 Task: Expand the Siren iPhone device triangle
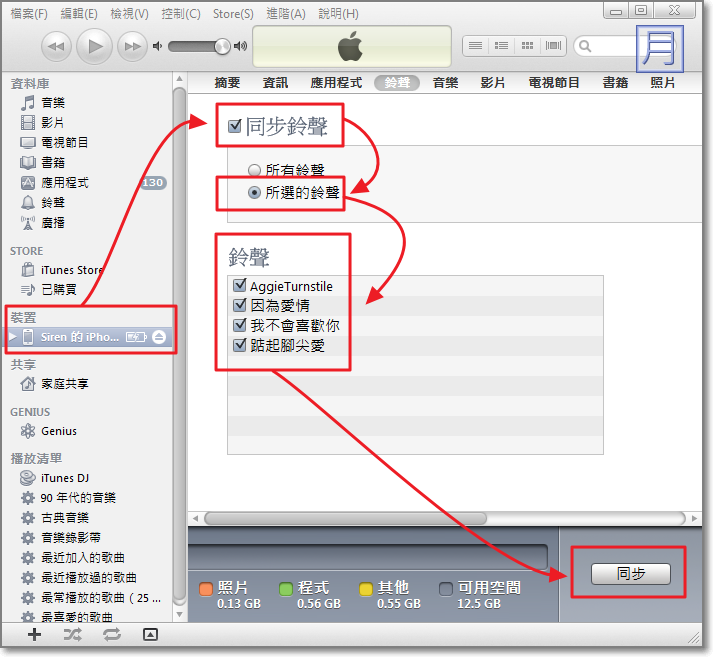click(x=13, y=337)
